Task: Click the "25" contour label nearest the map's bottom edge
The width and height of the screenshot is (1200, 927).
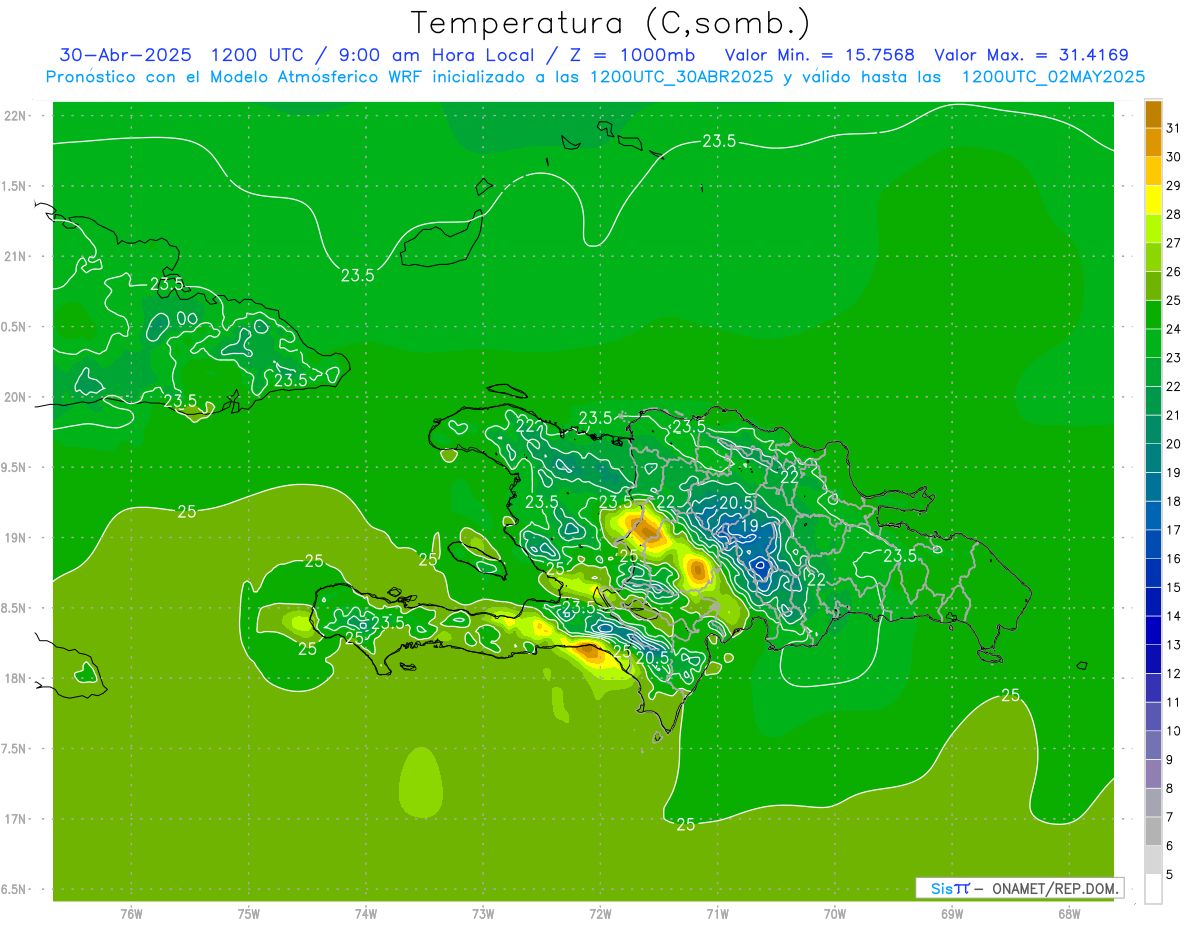Action: (686, 825)
